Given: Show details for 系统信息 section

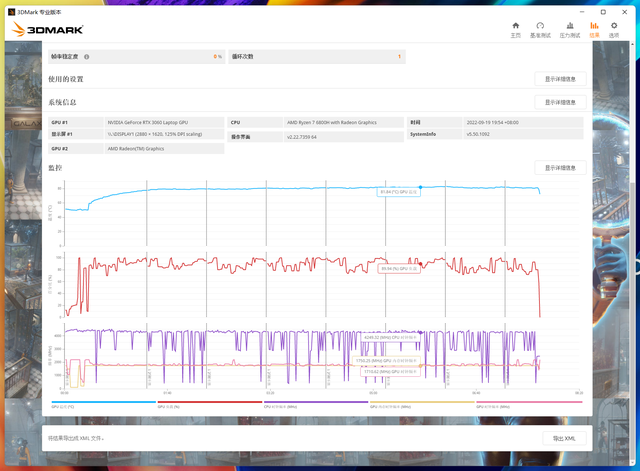Looking at the screenshot, I should coord(560,102).
